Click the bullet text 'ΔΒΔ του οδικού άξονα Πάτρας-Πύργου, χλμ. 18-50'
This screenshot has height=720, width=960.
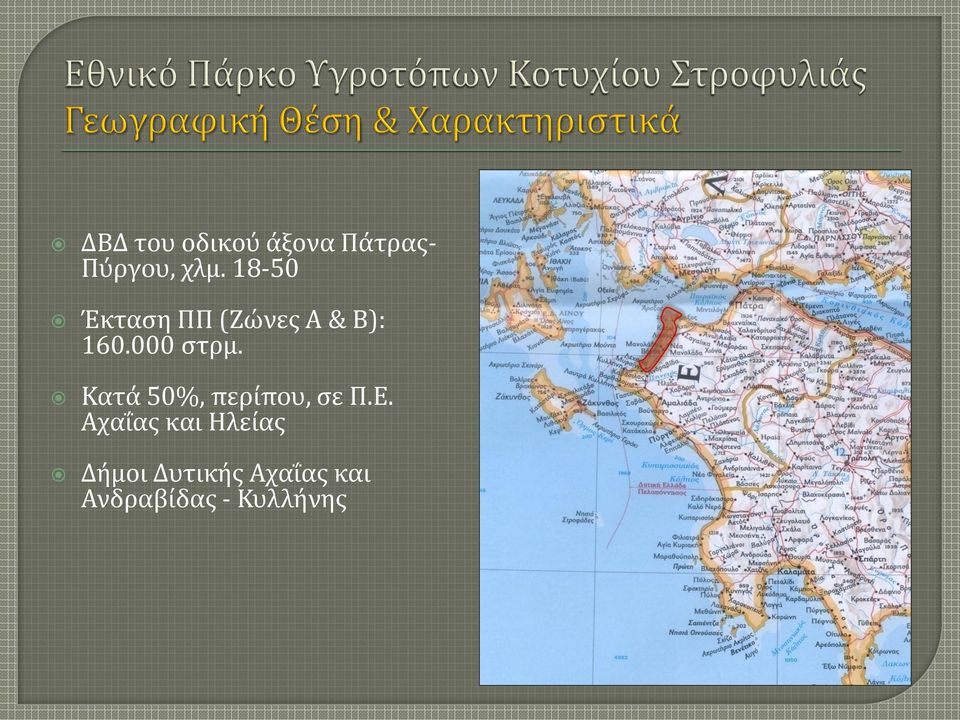click(x=259, y=256)
